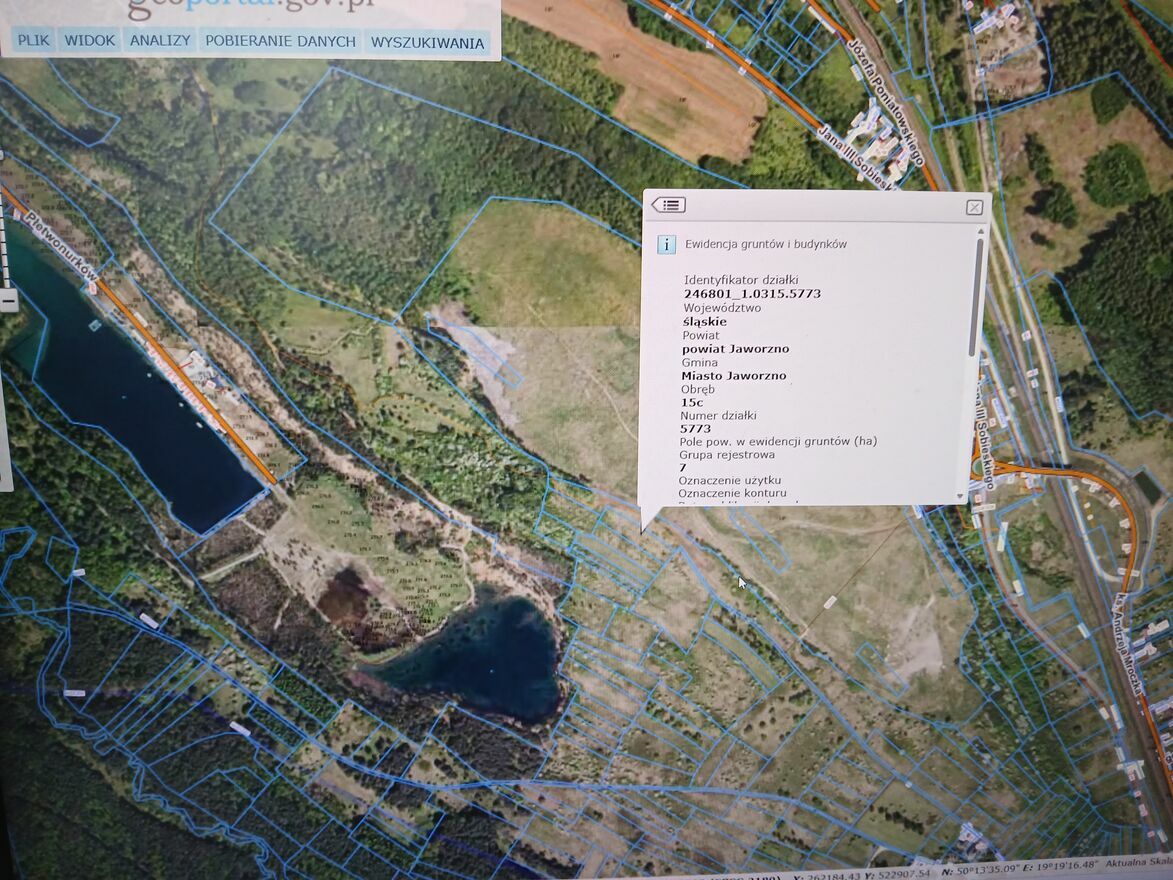This screenshot has width=1173, height=880.
Task: Click the parcel identifier 246801_1.0315.5773
Action: click(x=738, y=295)
